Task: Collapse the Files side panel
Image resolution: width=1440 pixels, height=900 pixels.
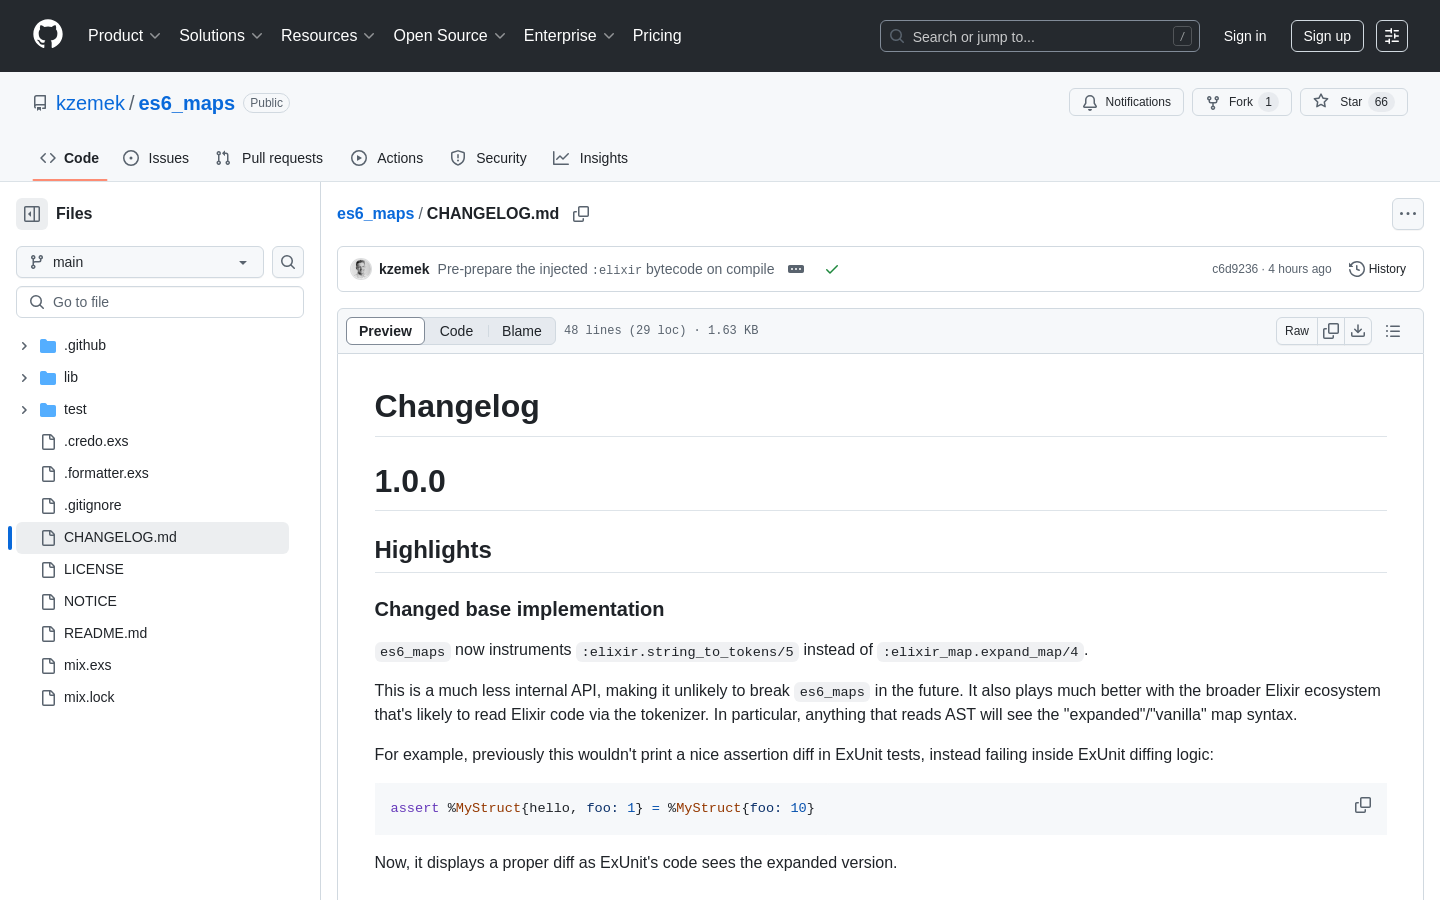Action: coord(32,214)
